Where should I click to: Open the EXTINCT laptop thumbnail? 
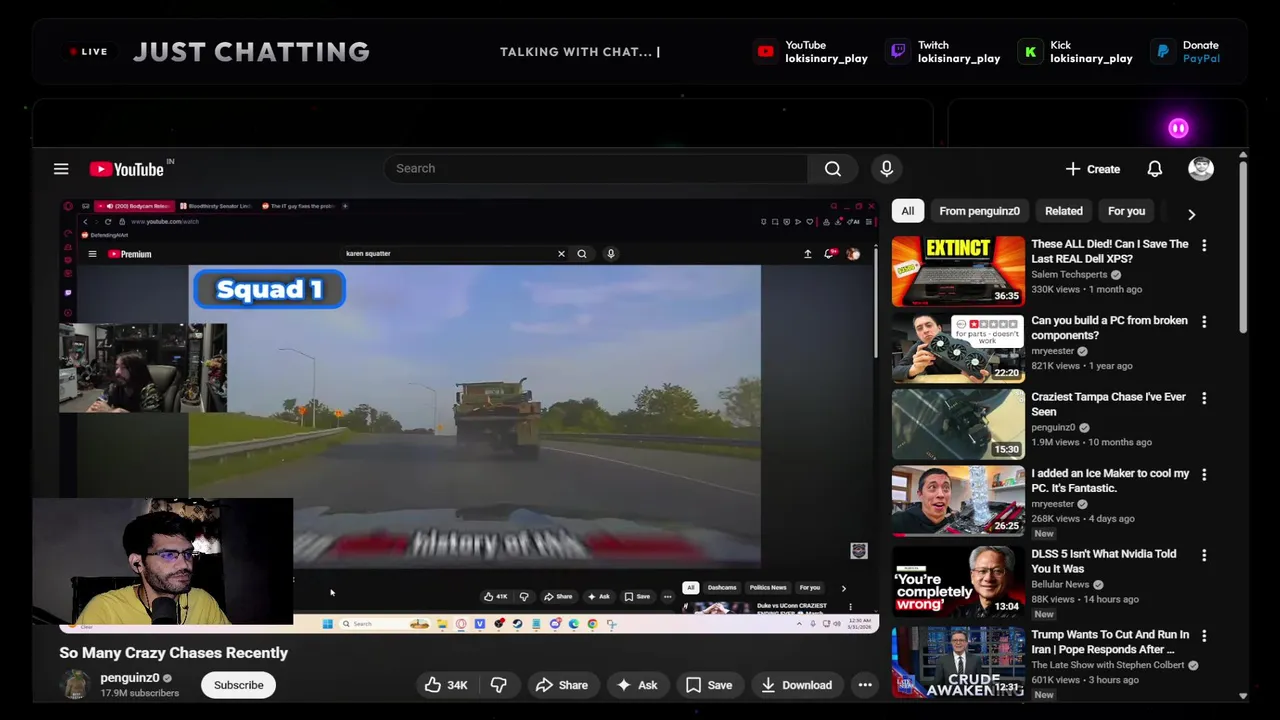[958, 271]
